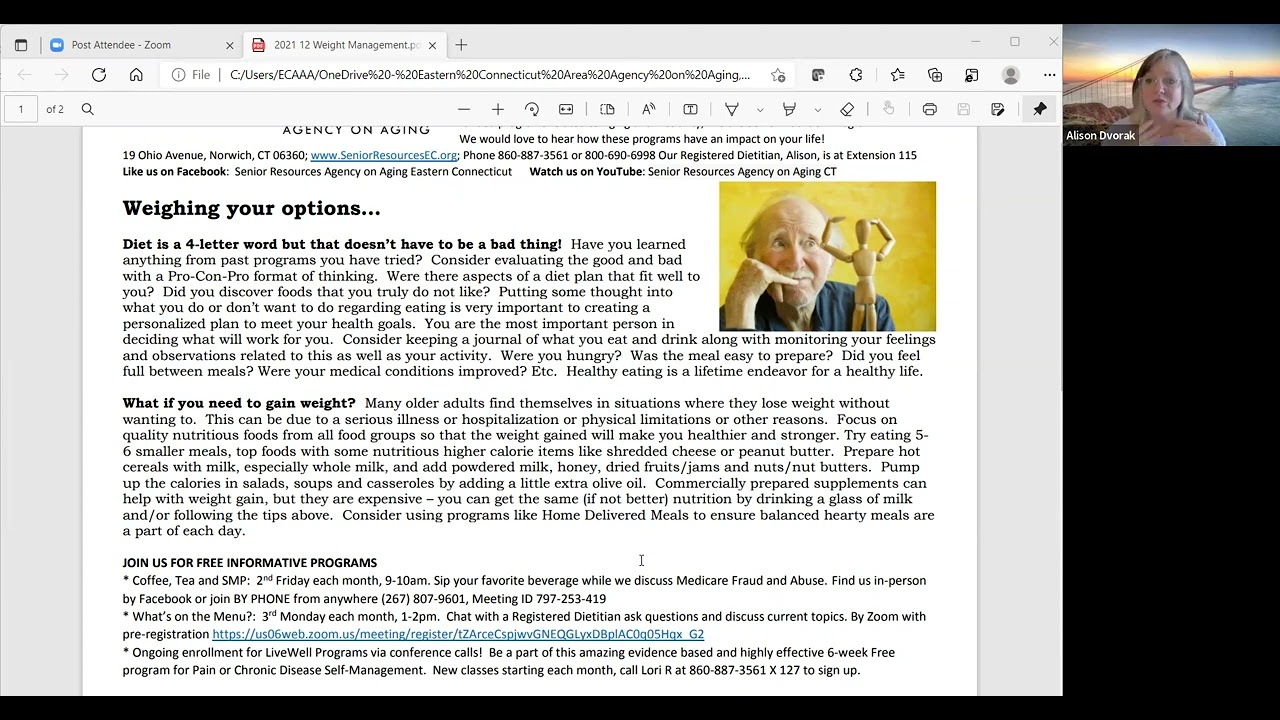The height and width of the screenshot is (720, 1280).
Task: Click "JOIN US FOR FREE INFORMATIVE PROGRAMS"
Action: (250, 563)
